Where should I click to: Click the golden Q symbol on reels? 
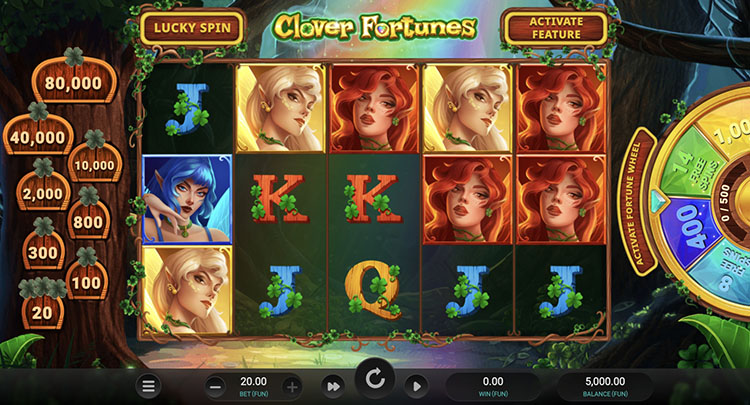point(374,291)
